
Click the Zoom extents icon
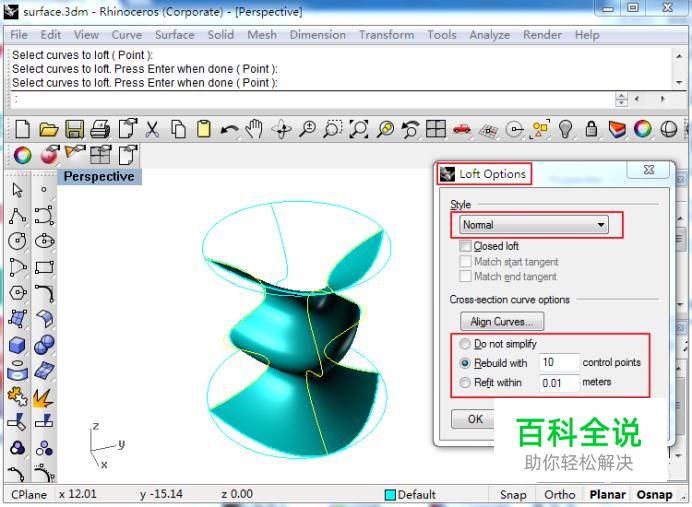point(359,129)
